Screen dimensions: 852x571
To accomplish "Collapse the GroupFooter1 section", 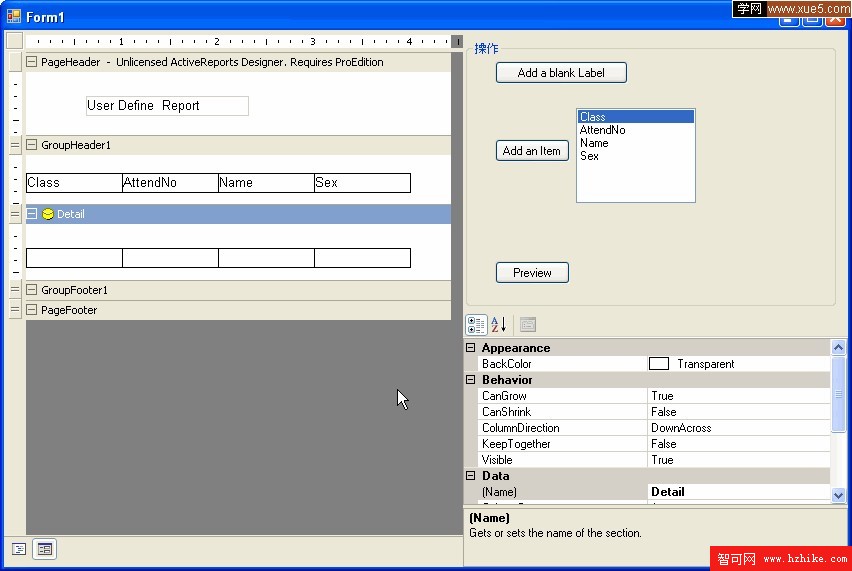I will pyautogui.click(x=32, y=290).
